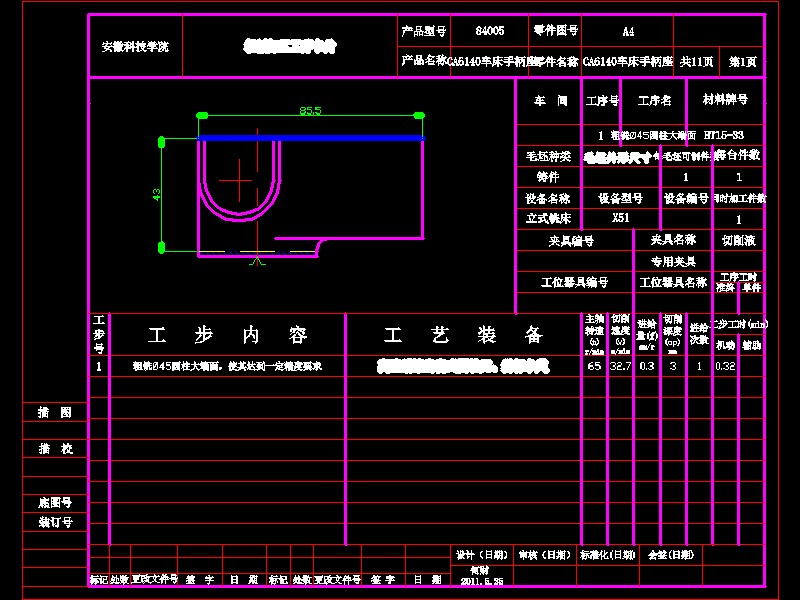Select the 切削深度 column header

click(673, 334)
